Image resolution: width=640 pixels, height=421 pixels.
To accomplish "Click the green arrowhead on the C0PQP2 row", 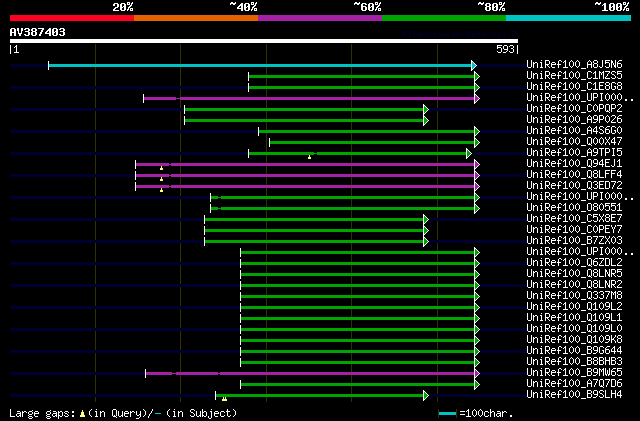I will coord(426,109).
